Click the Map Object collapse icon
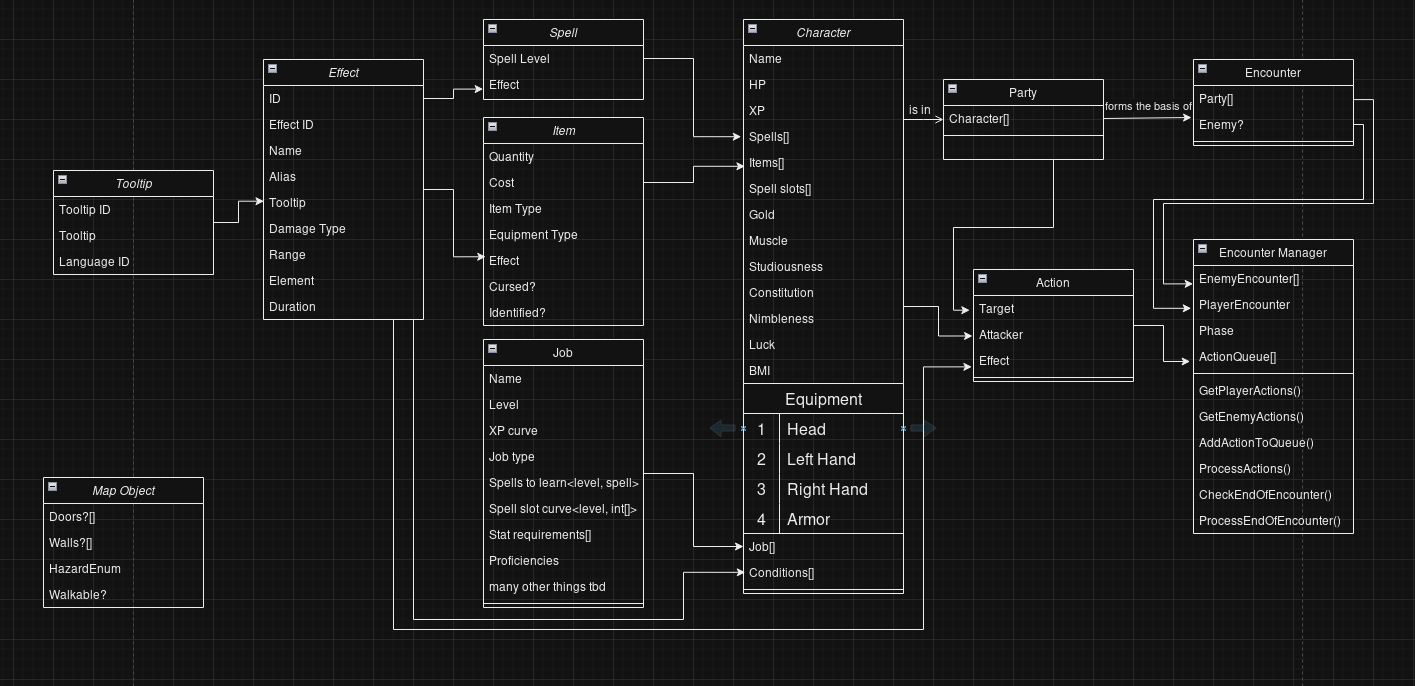 53,487
